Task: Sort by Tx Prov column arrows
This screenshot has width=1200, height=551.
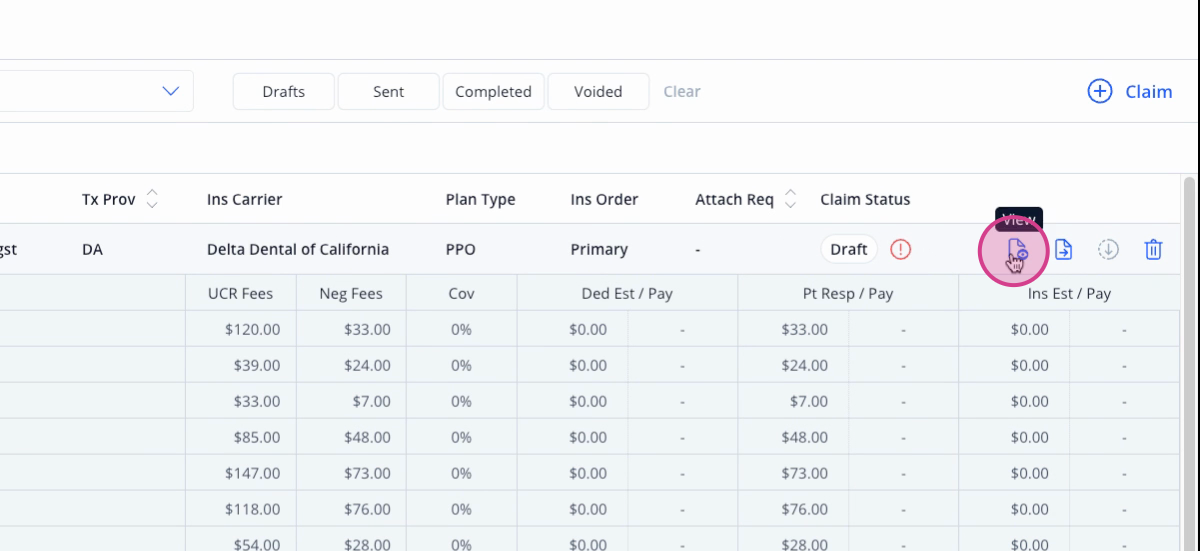Action: click(x=152, y=199)
